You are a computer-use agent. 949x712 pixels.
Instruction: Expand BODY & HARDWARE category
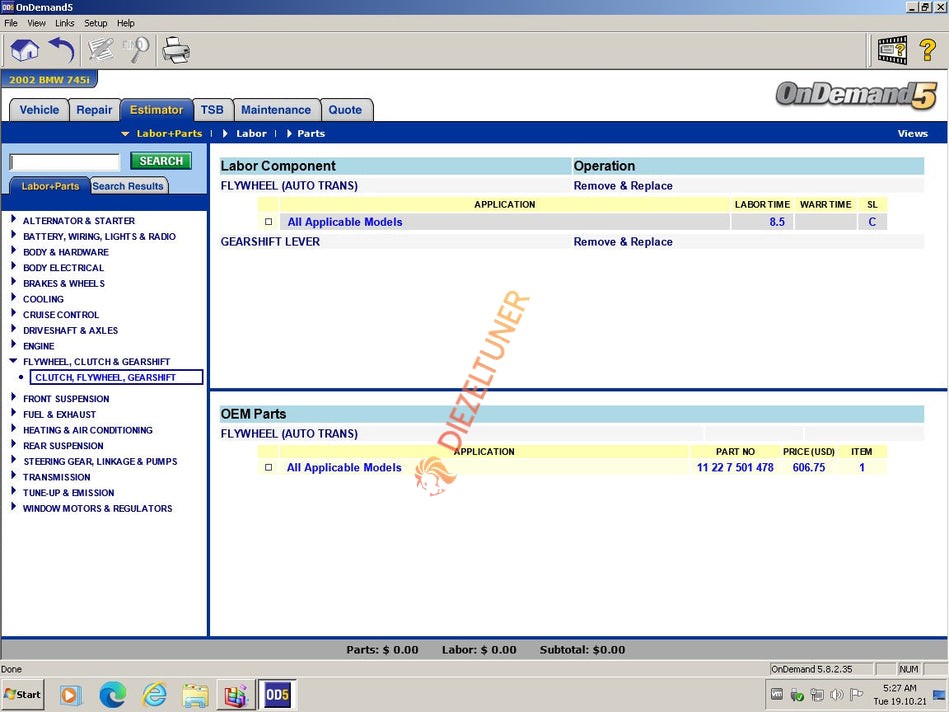coord(13,251)
